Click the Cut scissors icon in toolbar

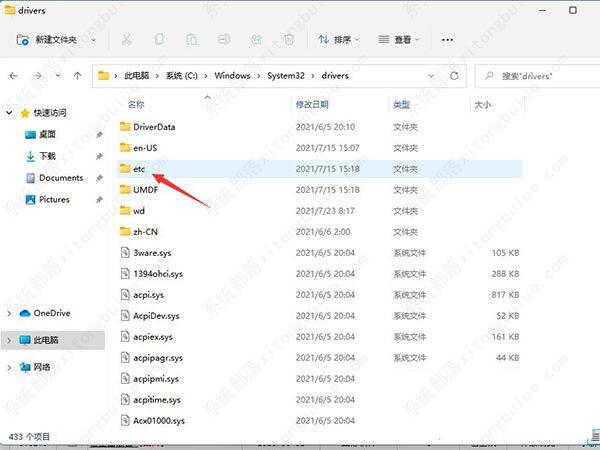[126, 40]
